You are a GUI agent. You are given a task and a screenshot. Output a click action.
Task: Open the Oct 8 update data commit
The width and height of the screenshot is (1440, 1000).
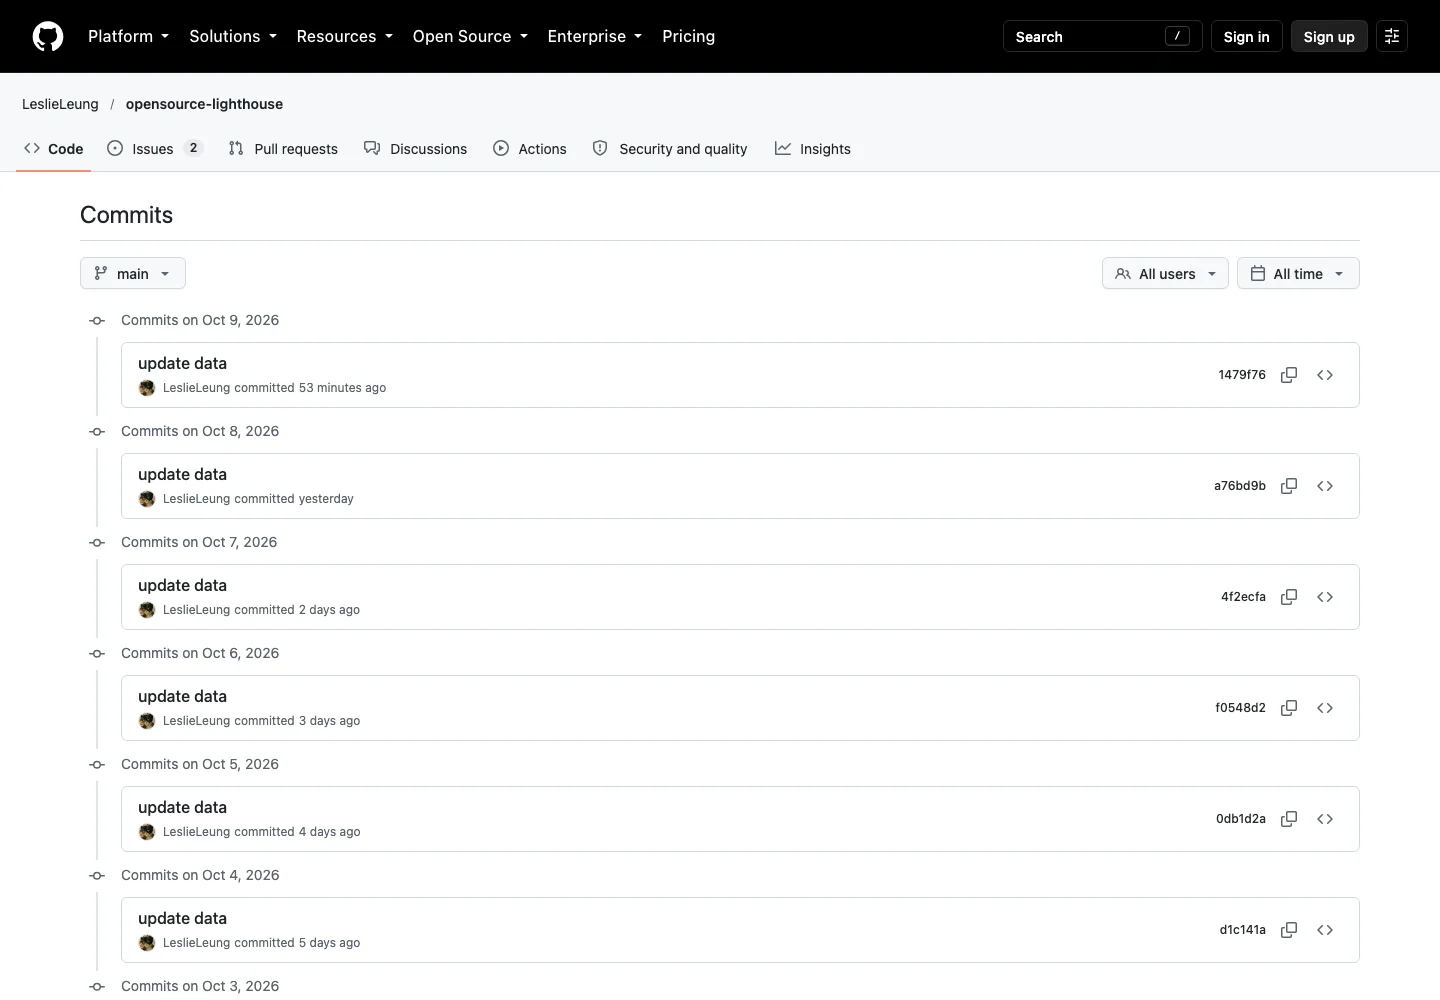pos(182,474)
